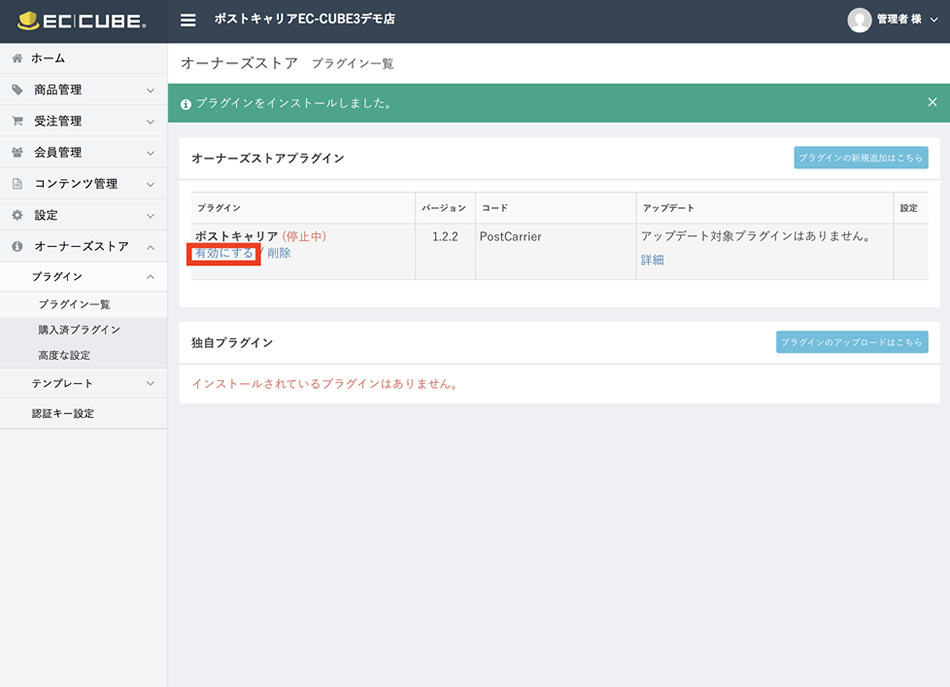950x687 pixels.
Task: Click the オーナーズストアプラグイン section heading
Action: point(268,158)
